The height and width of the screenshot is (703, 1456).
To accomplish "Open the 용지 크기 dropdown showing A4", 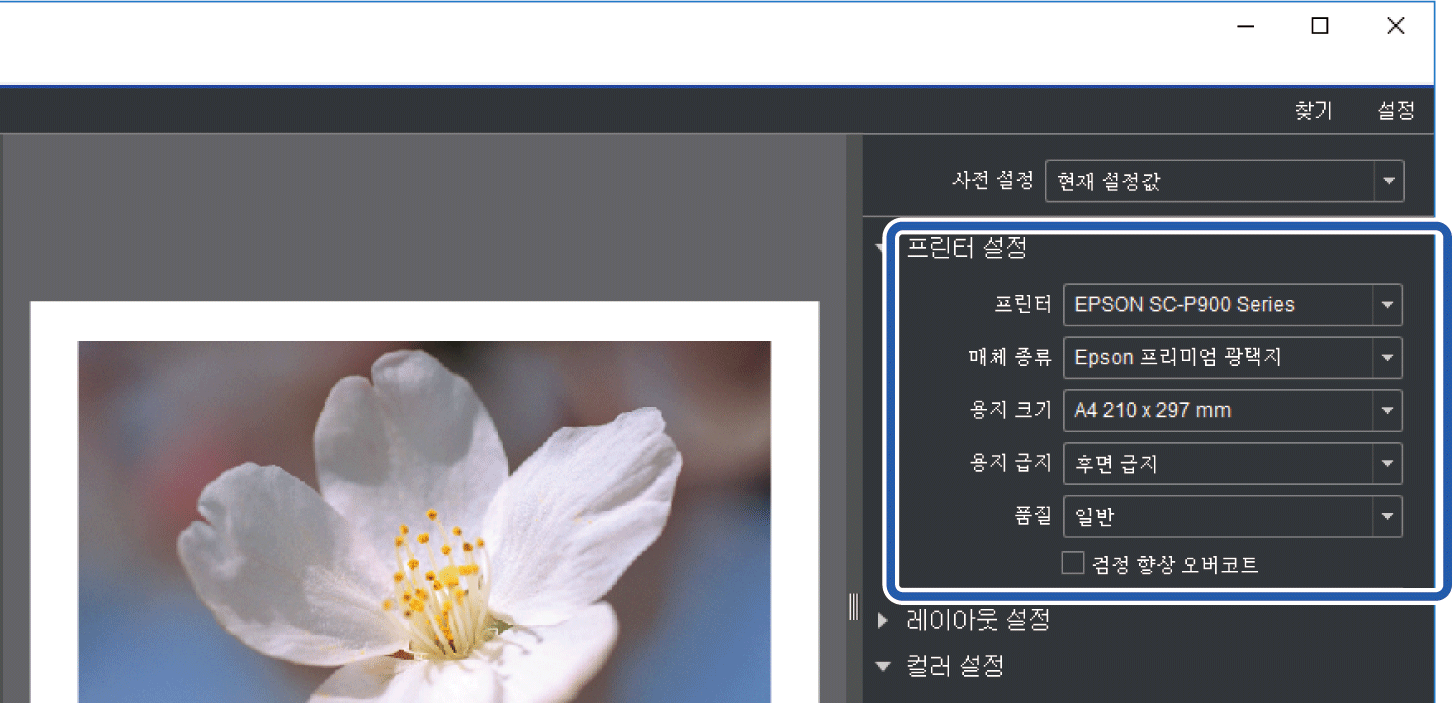I will pyautogui.click(x=1232, y=410).
